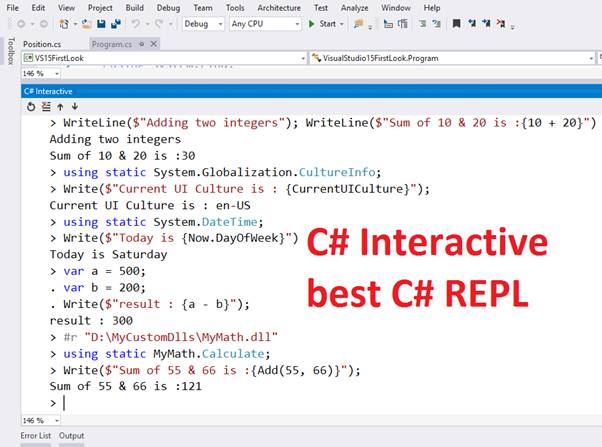The height and width of the screenshot is (447, 602).
Task: Open the Build menu
Action: (x=135, y=8)
